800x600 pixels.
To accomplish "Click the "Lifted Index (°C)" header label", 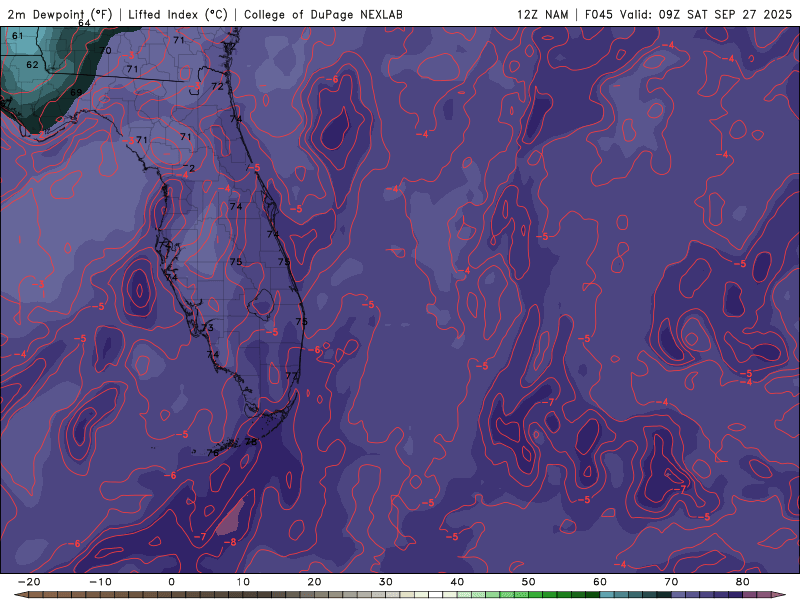I will [x=178, y=14].
